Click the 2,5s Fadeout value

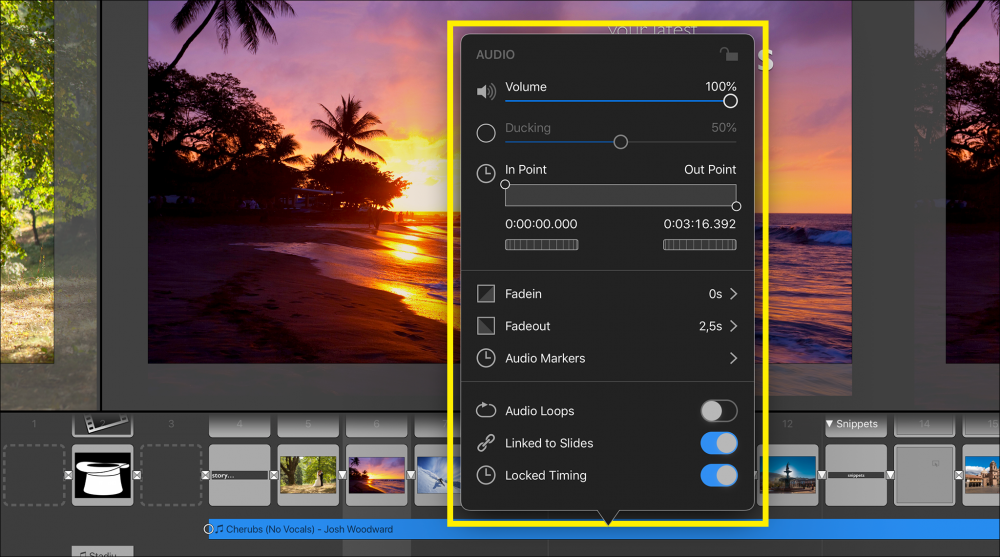(710, 326)
